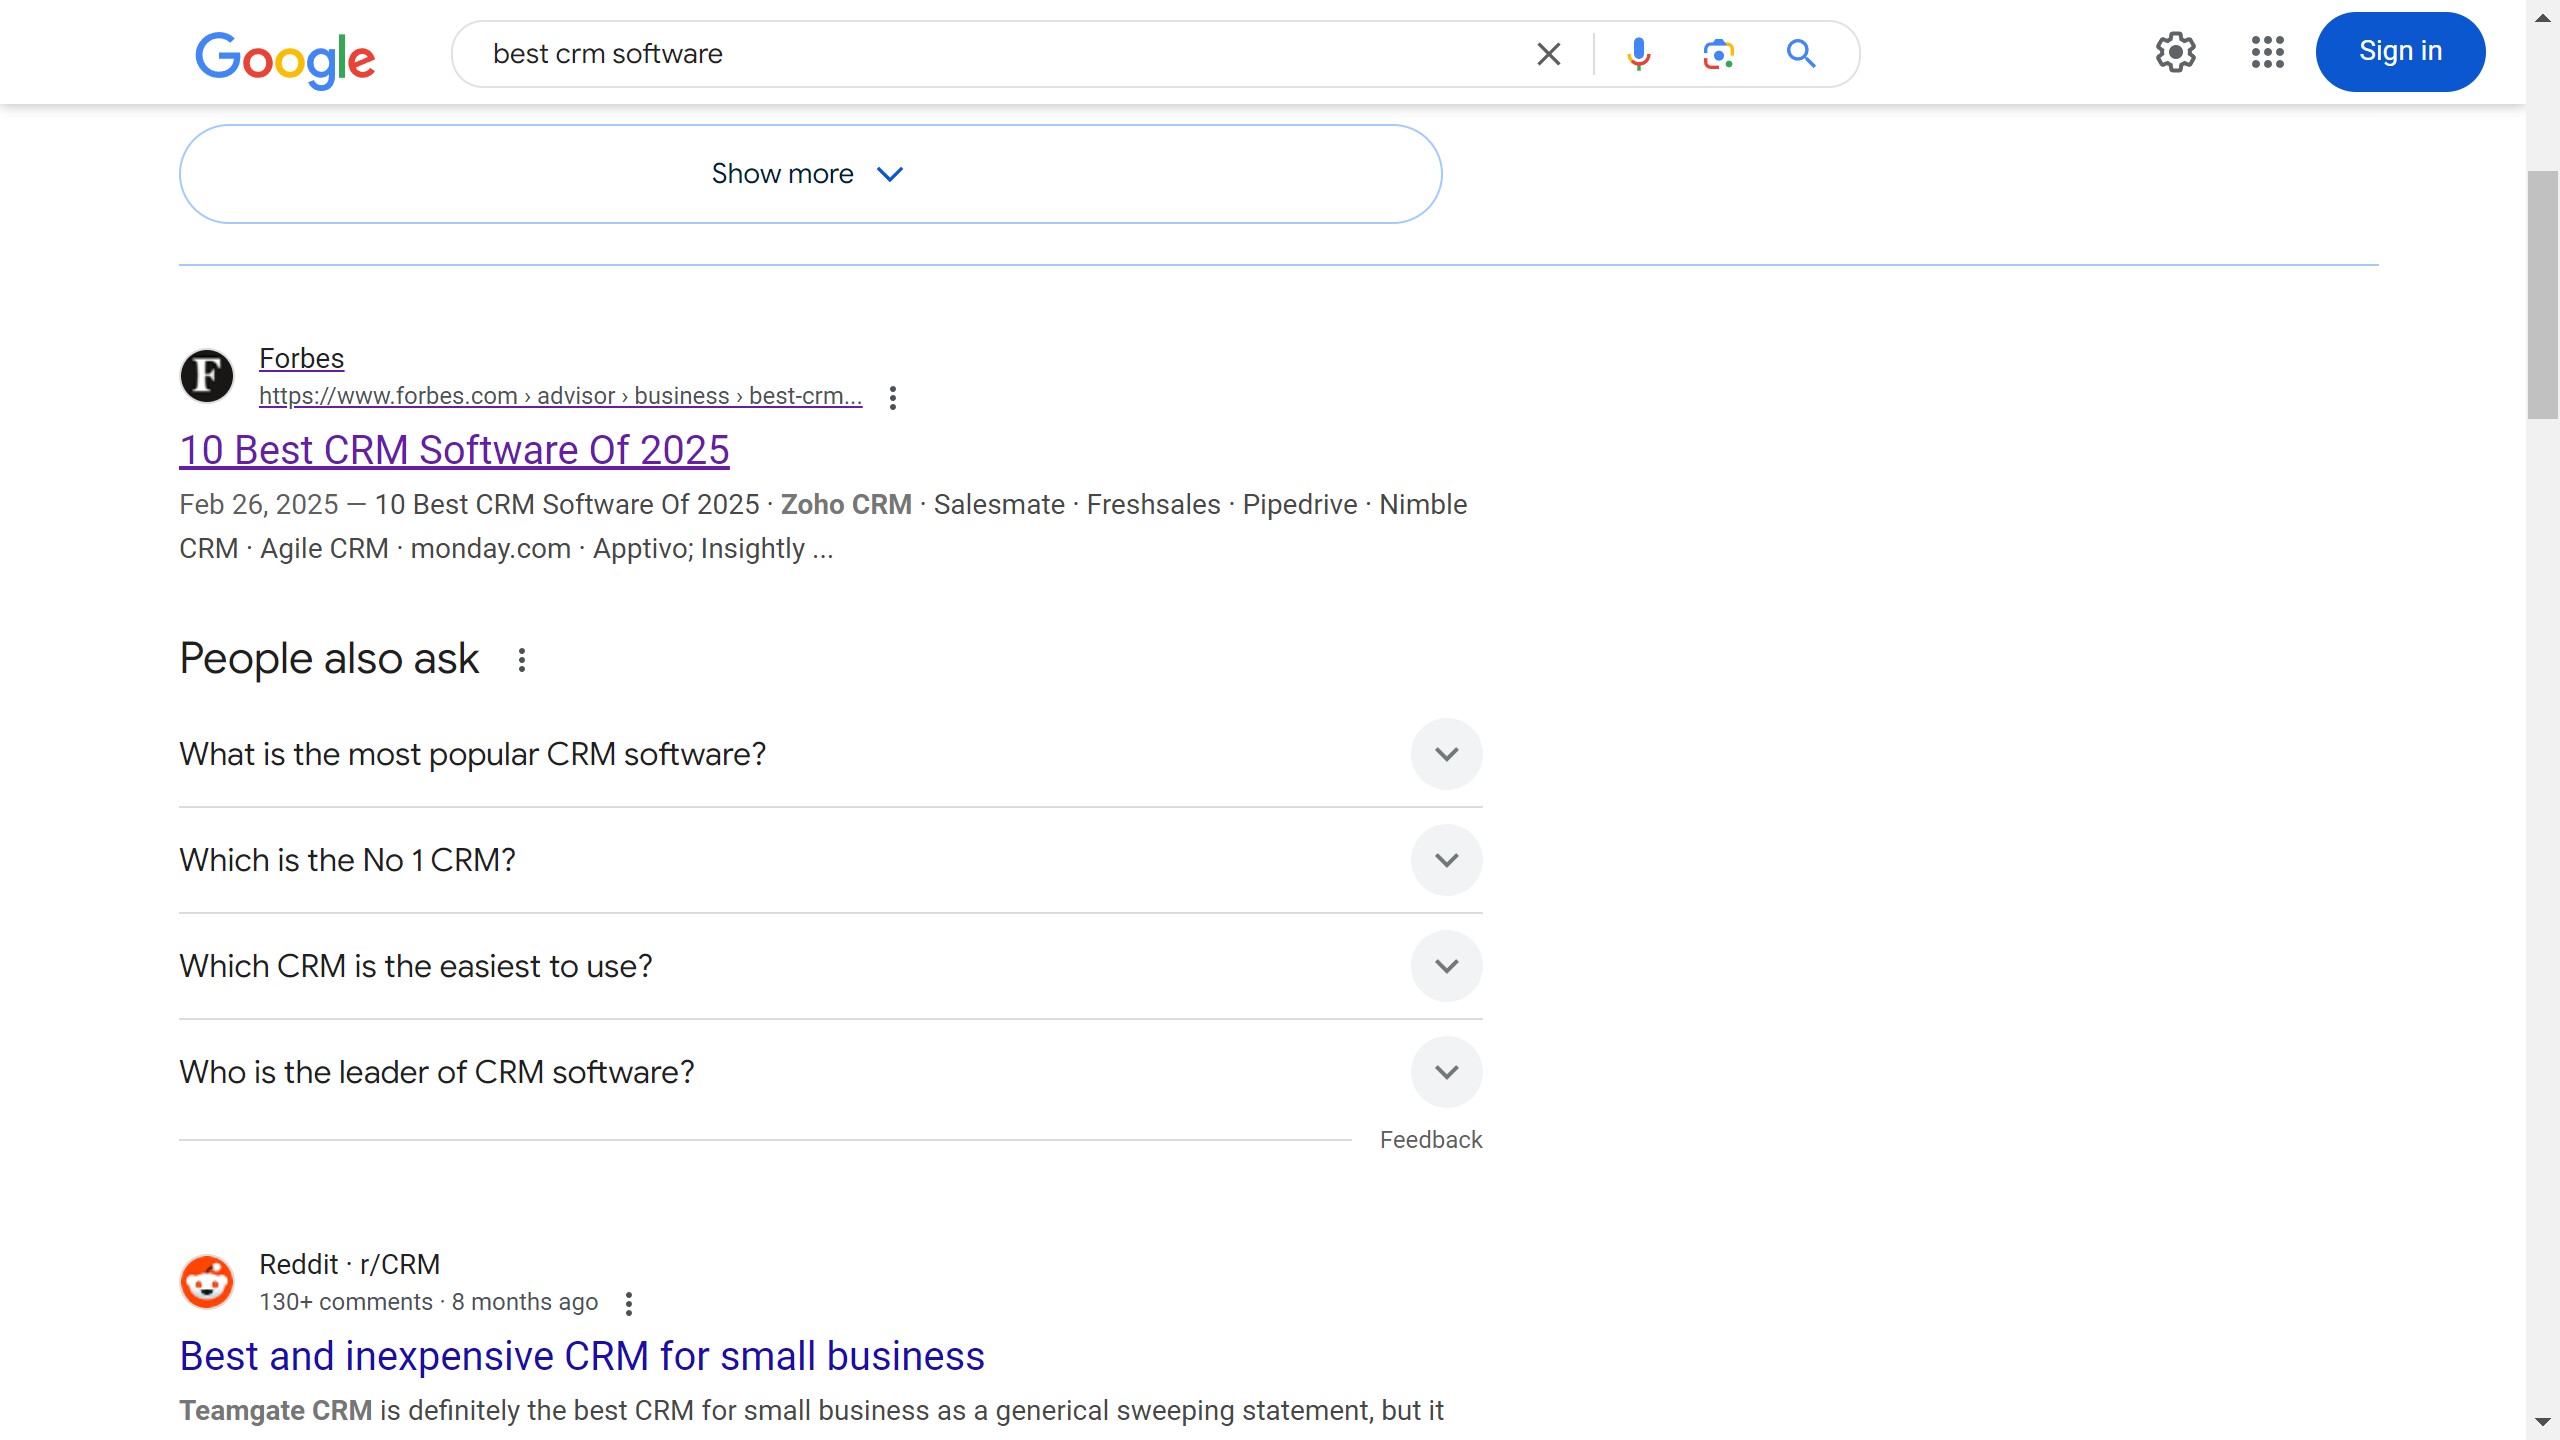Screen dimensions: 2560x1440
Task: Open 'Best and inexpensive CRM for small business'
Action: coord(582,1356)
